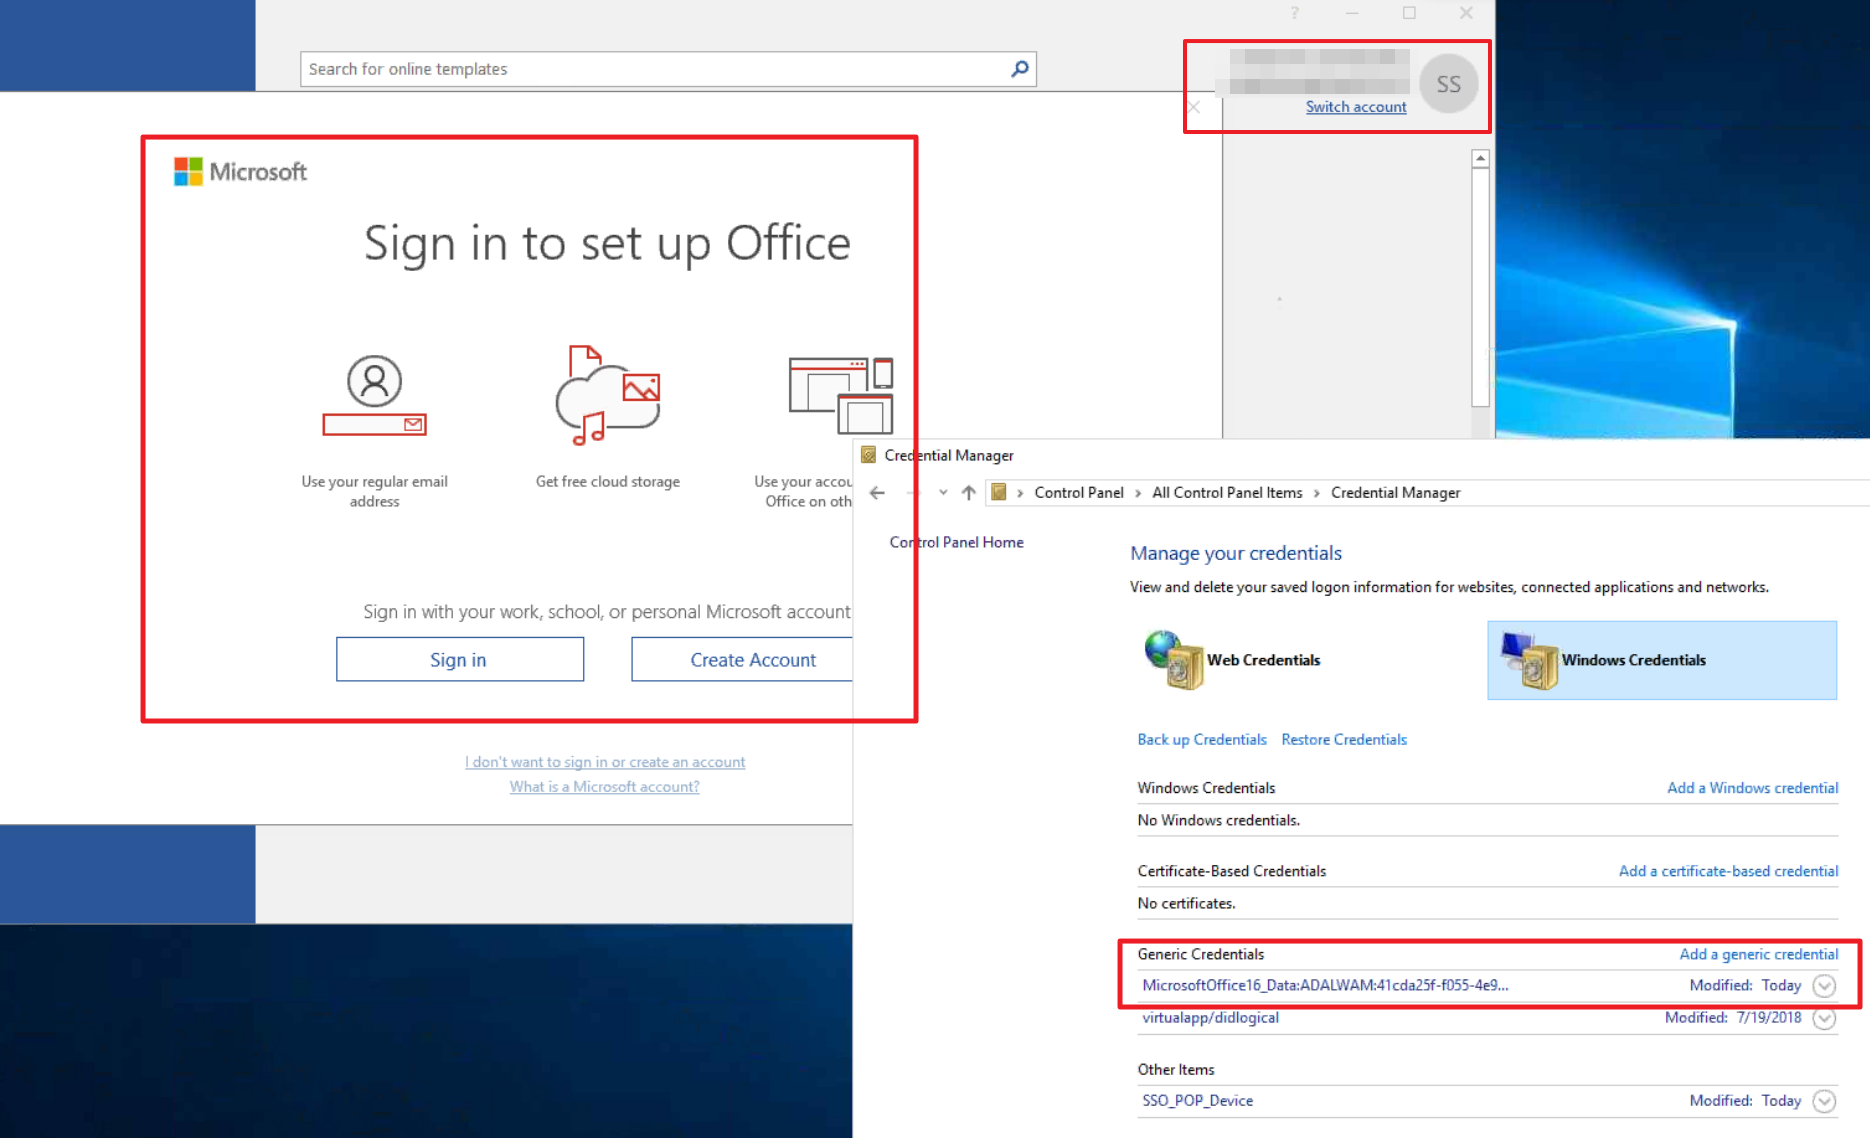Expand the virtualapp/didlogical credential chevron

[1824, 1018]
